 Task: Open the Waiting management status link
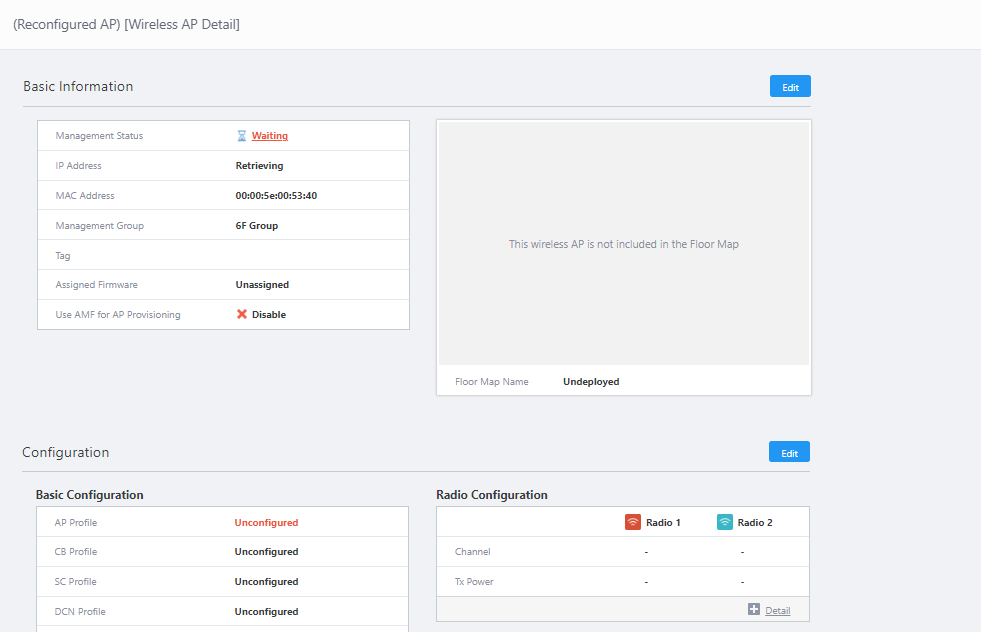pos(269,136)
